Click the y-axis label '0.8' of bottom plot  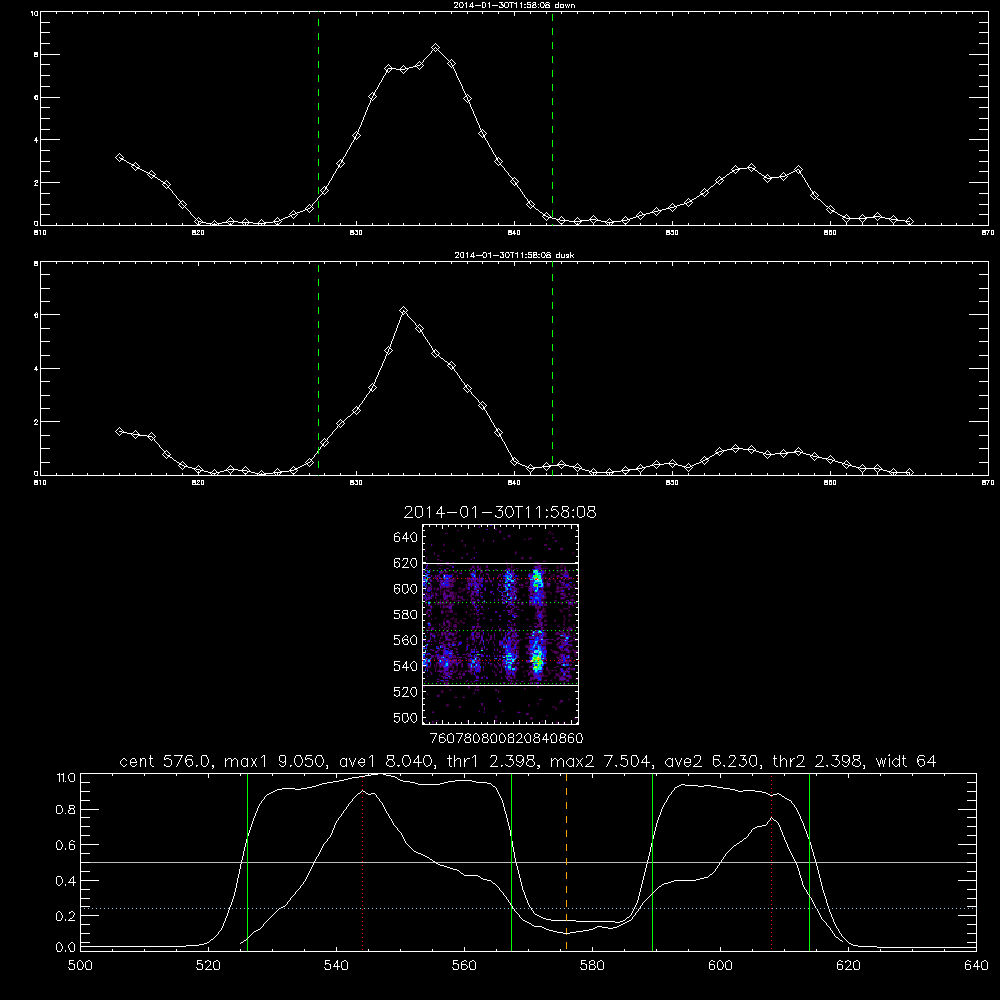point(65,810)
